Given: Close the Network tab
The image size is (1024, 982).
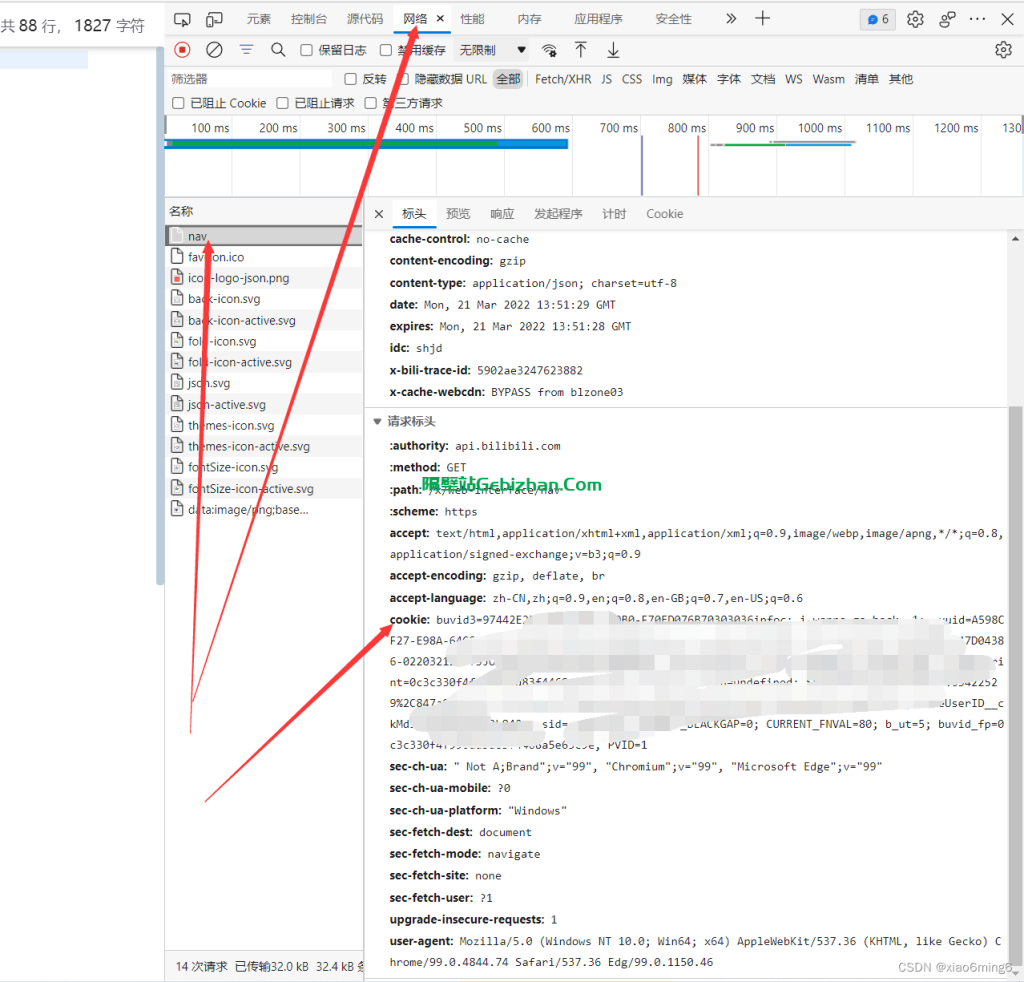Looking at the screenshot, I should coord(440,18).
